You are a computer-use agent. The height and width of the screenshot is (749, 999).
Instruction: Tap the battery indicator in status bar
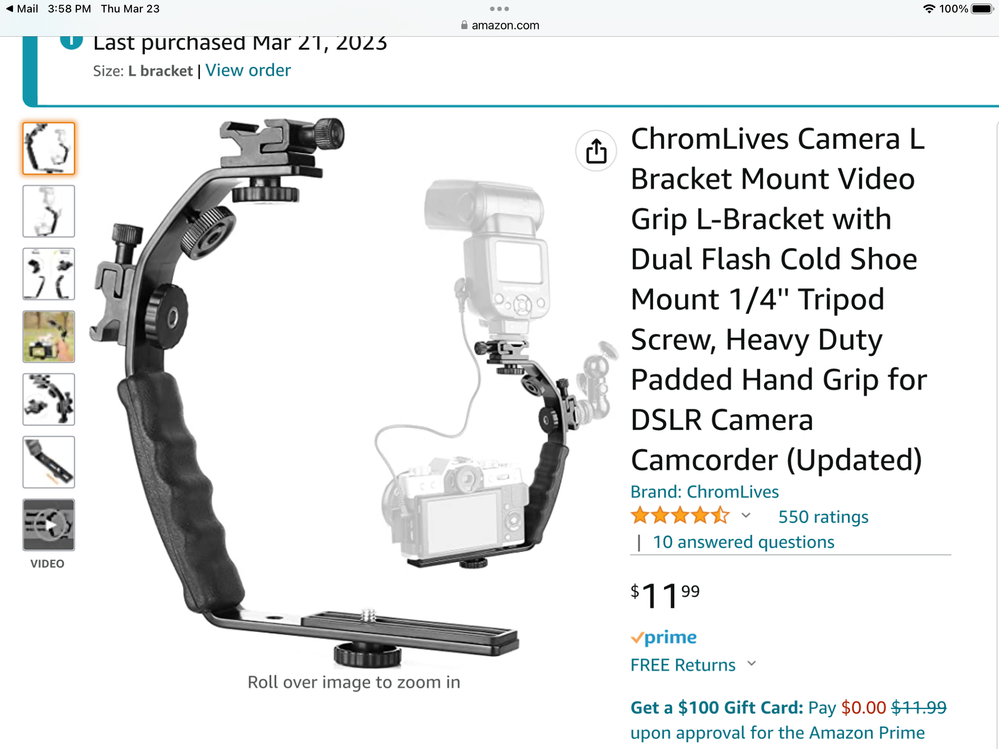982,9
